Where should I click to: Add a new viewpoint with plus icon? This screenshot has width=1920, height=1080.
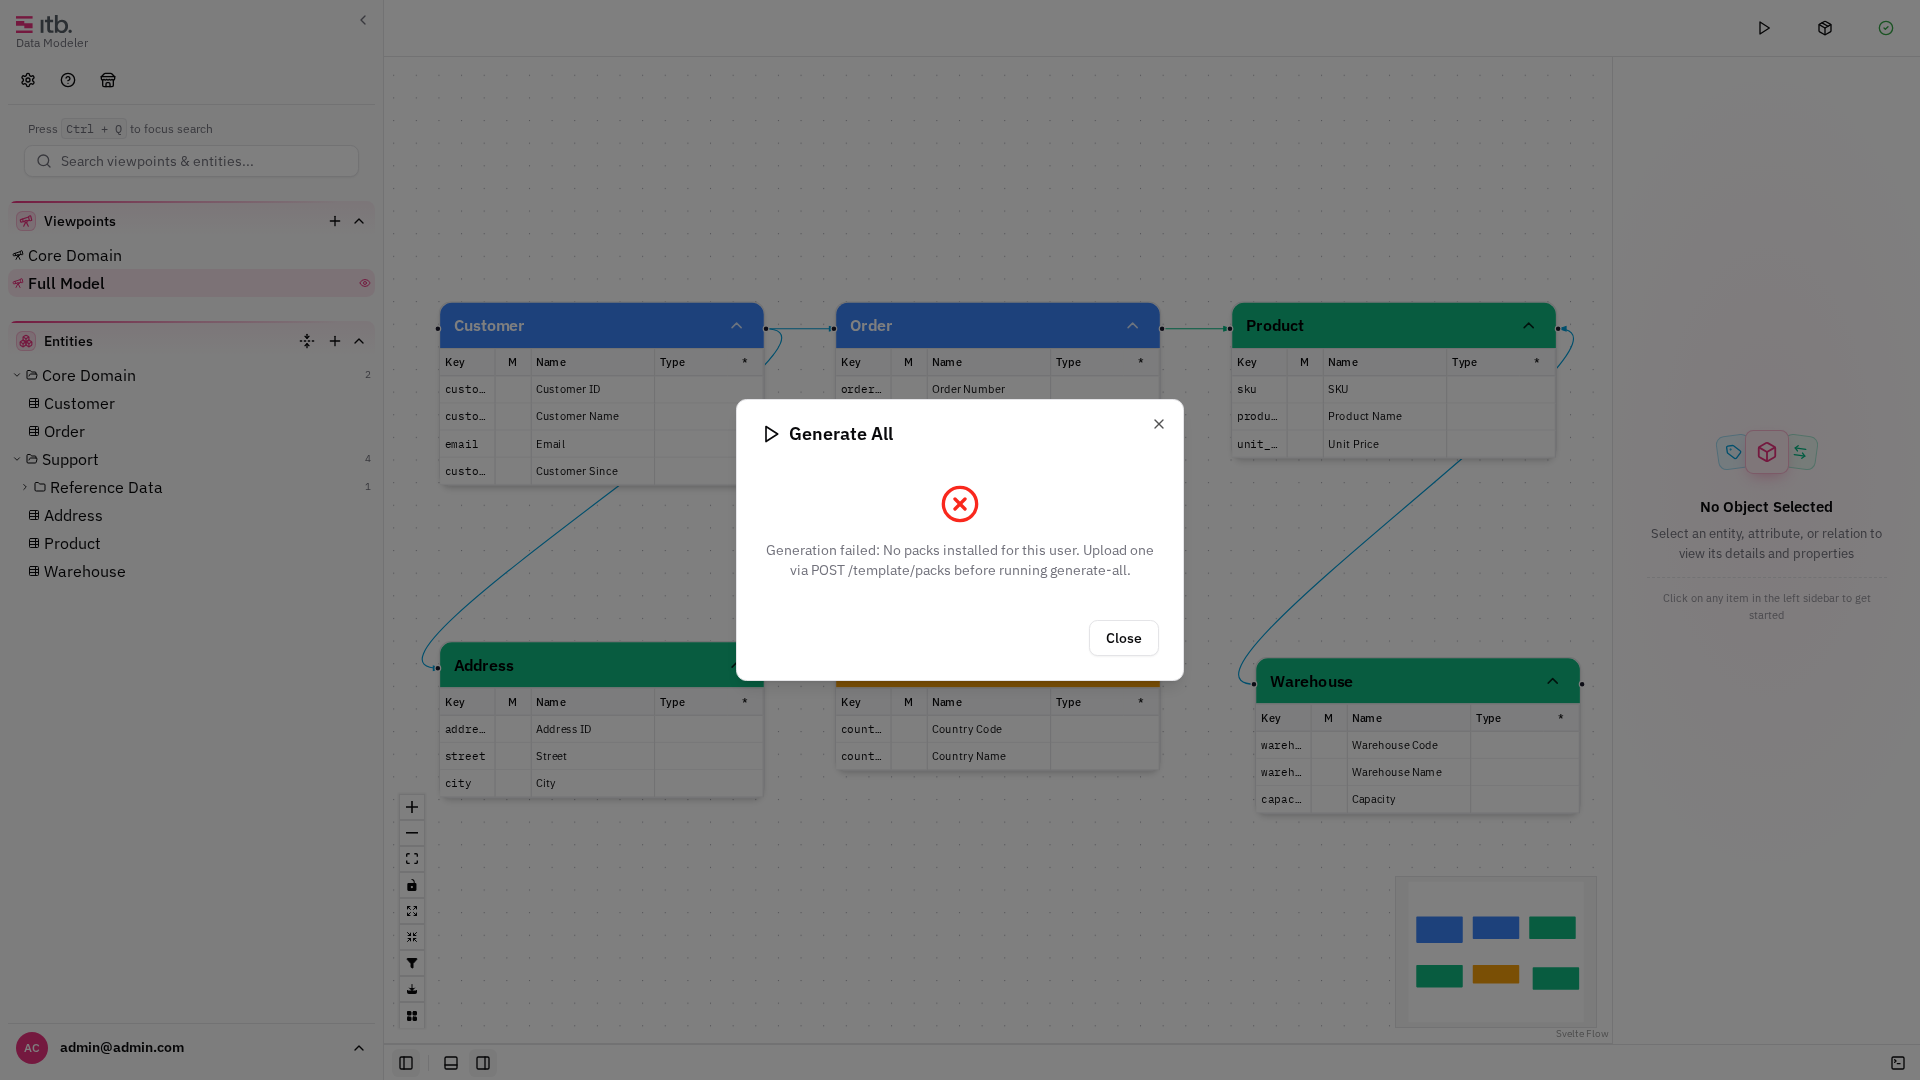coord(335,221)
